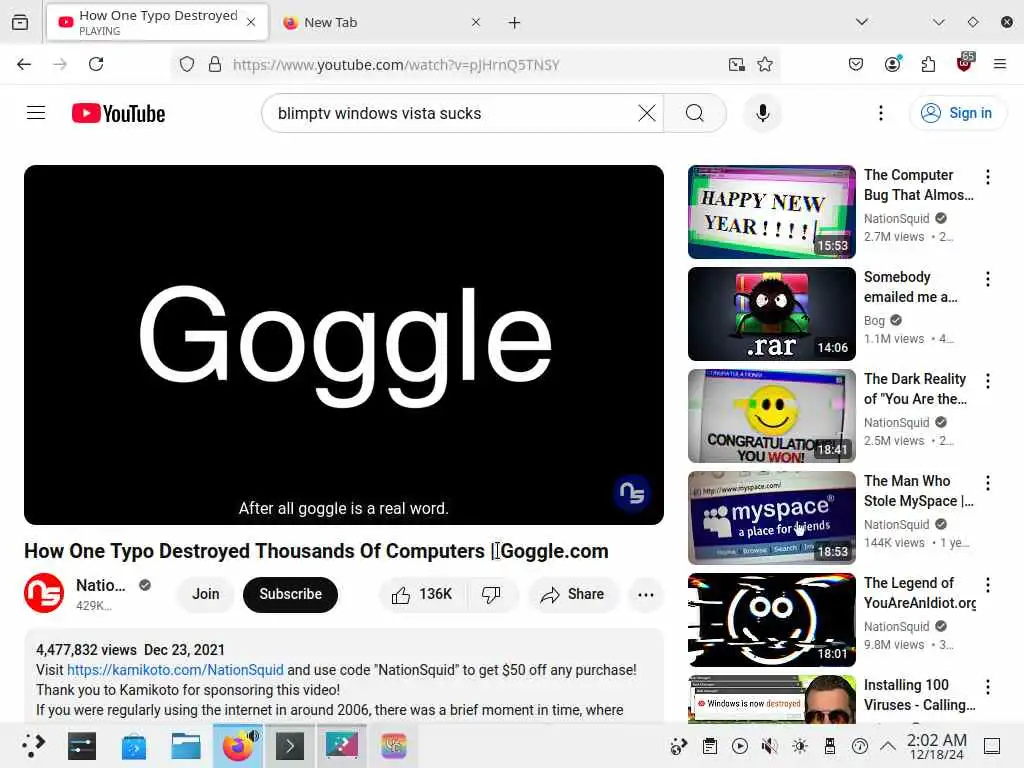Screen dimensions: 1024x768
Task: Dislike this video
Action: (x=491, y=594)
